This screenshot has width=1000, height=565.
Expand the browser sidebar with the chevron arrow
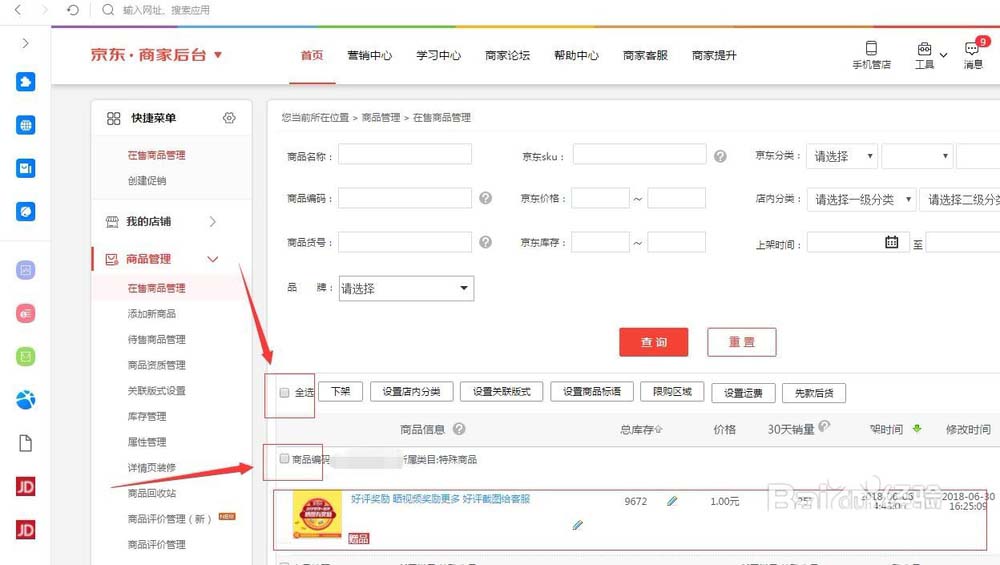point(26,43)
